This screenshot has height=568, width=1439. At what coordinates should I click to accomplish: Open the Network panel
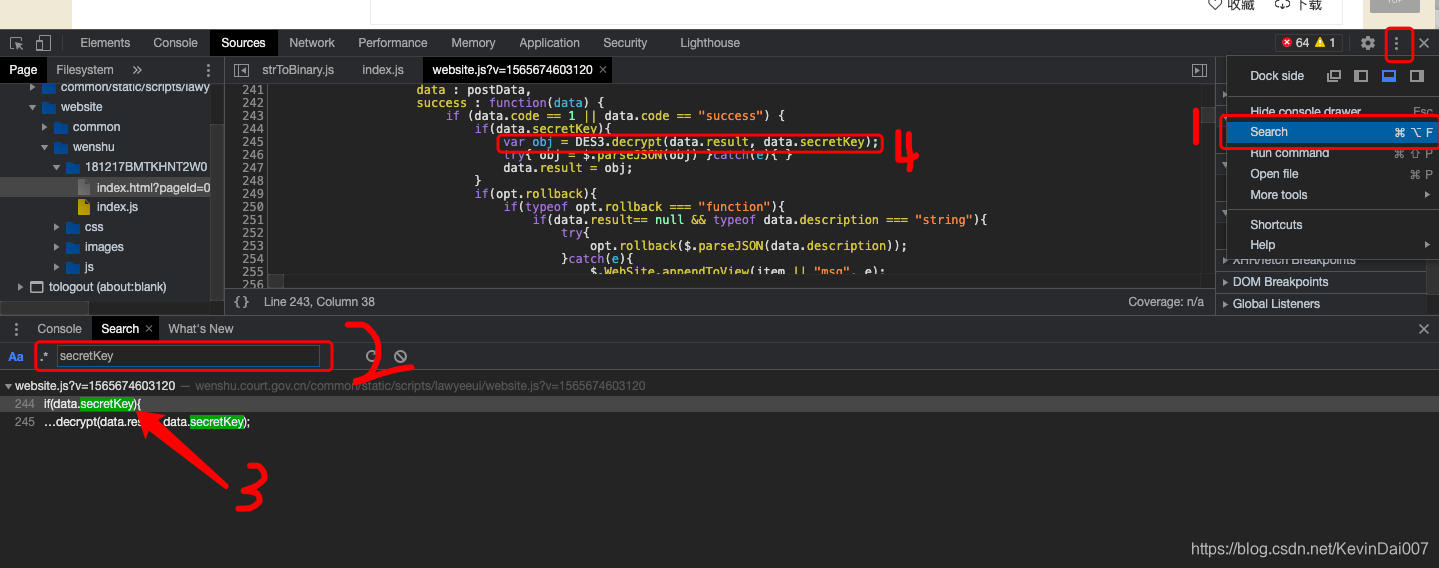click(x=312, y=43)
